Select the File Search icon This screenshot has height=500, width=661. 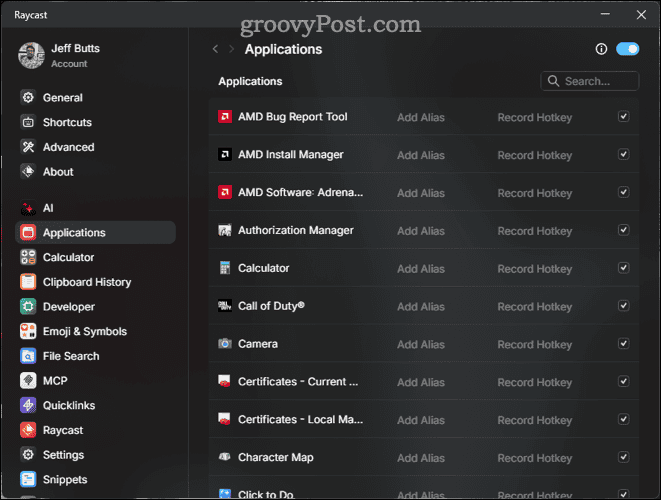28,356
